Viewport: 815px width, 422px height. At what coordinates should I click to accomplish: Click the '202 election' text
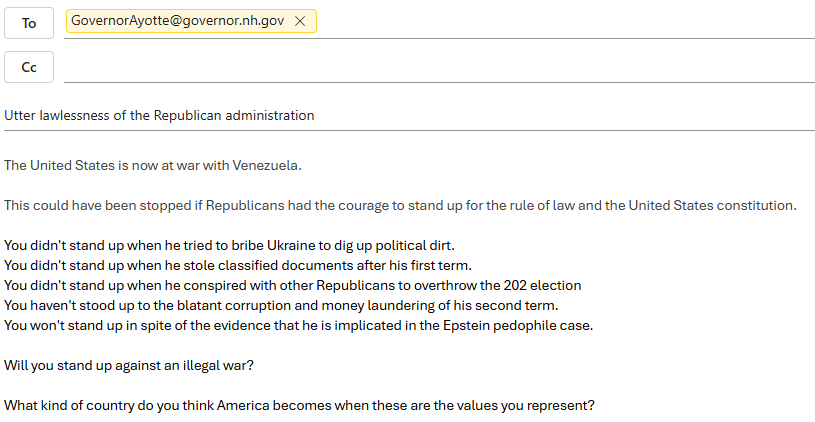click(x=543, y=285)
